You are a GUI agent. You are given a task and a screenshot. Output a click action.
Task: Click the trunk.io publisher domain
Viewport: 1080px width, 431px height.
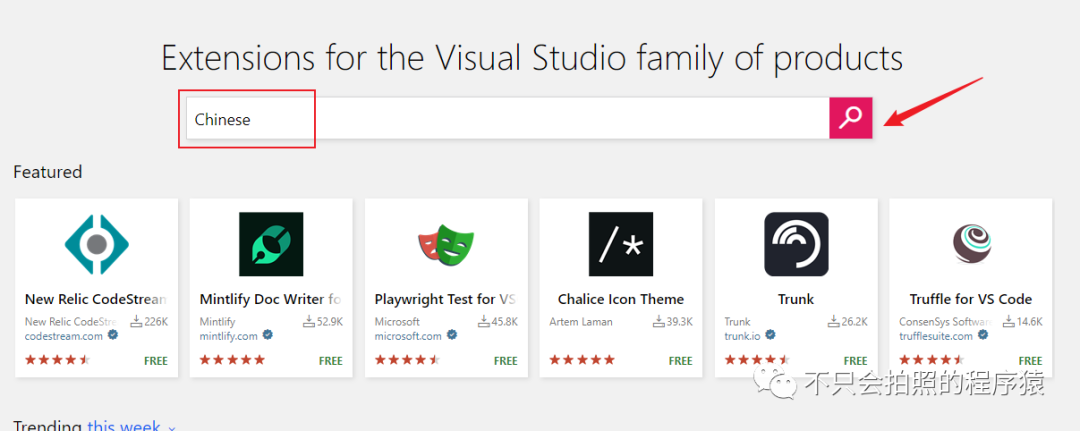[x=742, y=336]
